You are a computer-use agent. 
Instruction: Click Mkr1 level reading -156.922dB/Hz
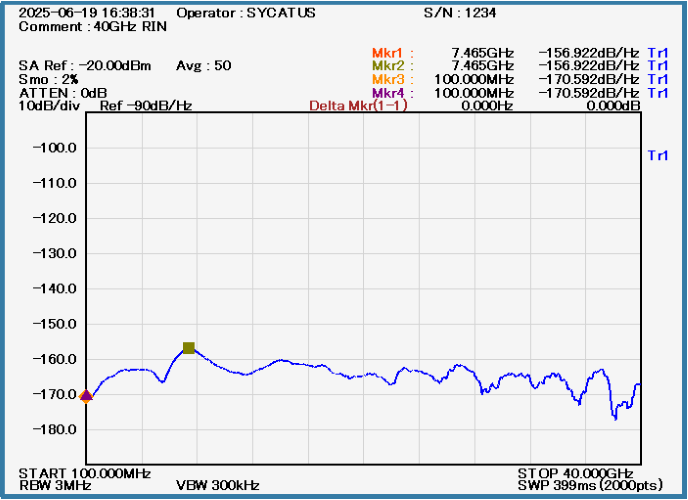(588, 53)
